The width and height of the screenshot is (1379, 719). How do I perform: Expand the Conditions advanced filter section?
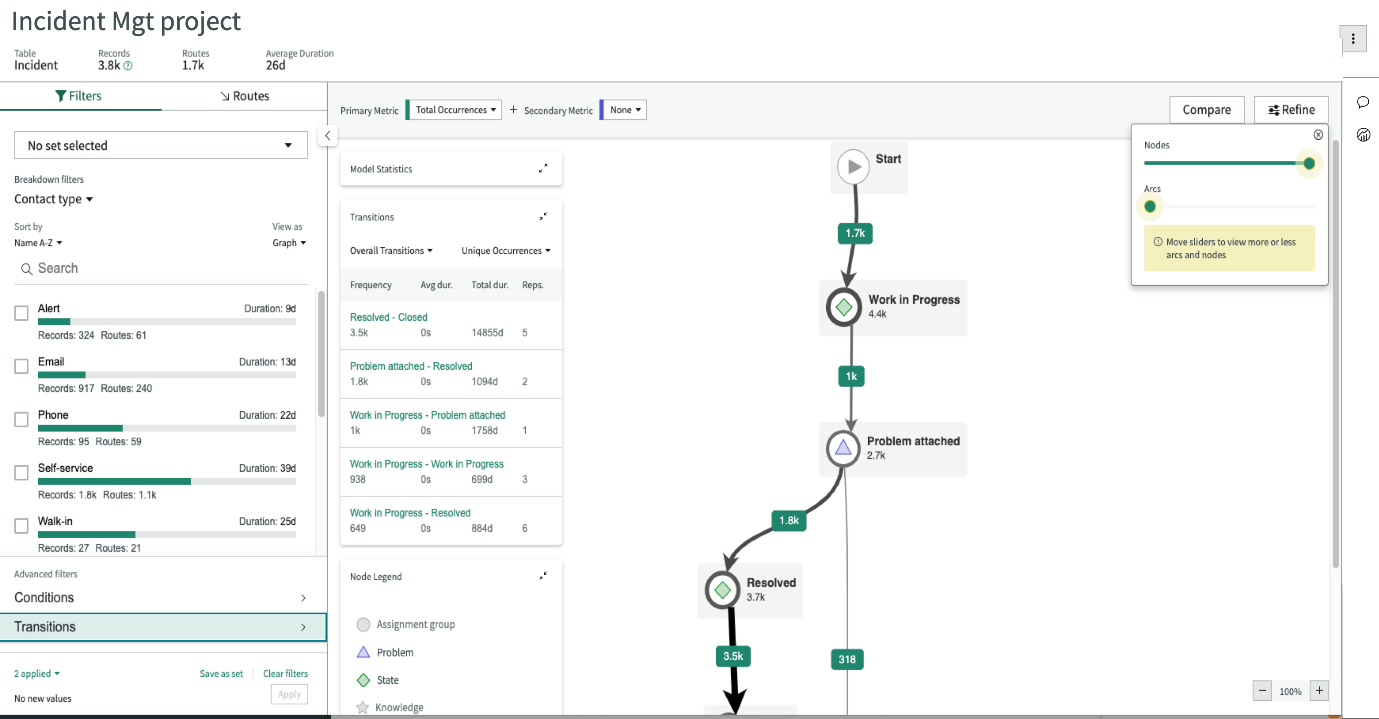coord(164,597)
